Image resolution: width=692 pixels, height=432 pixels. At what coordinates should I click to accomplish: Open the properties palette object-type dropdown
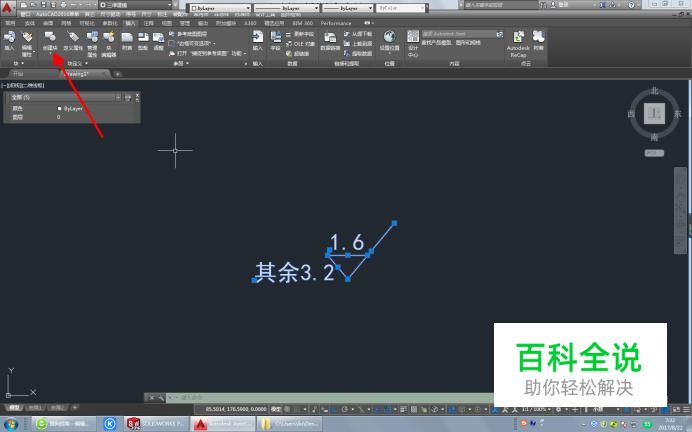64,97
